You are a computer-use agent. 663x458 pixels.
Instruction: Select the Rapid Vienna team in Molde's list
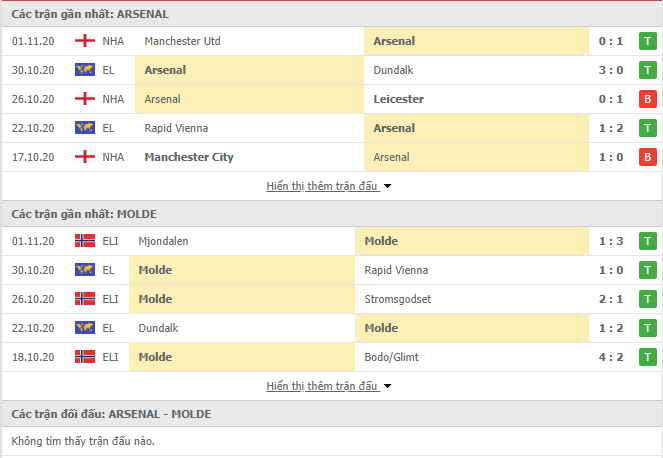pos(396,270)
